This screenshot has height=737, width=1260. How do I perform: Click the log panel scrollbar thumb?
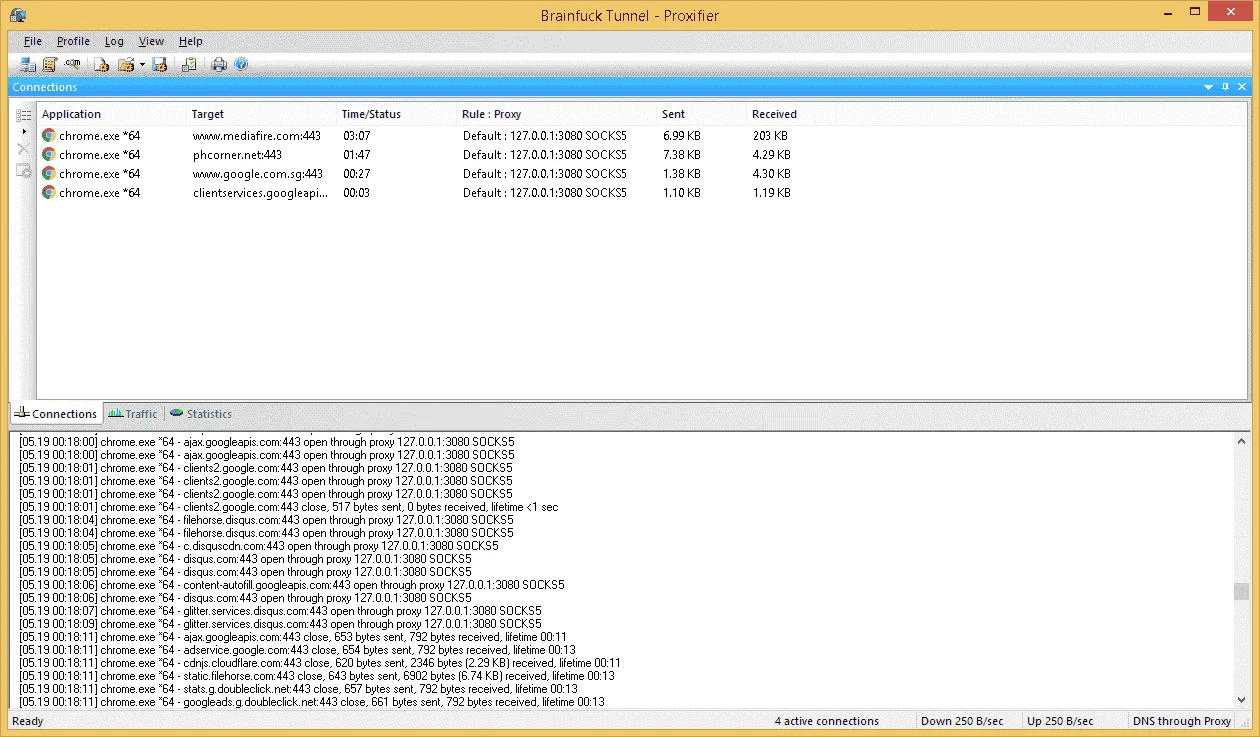pos(1242,591)
